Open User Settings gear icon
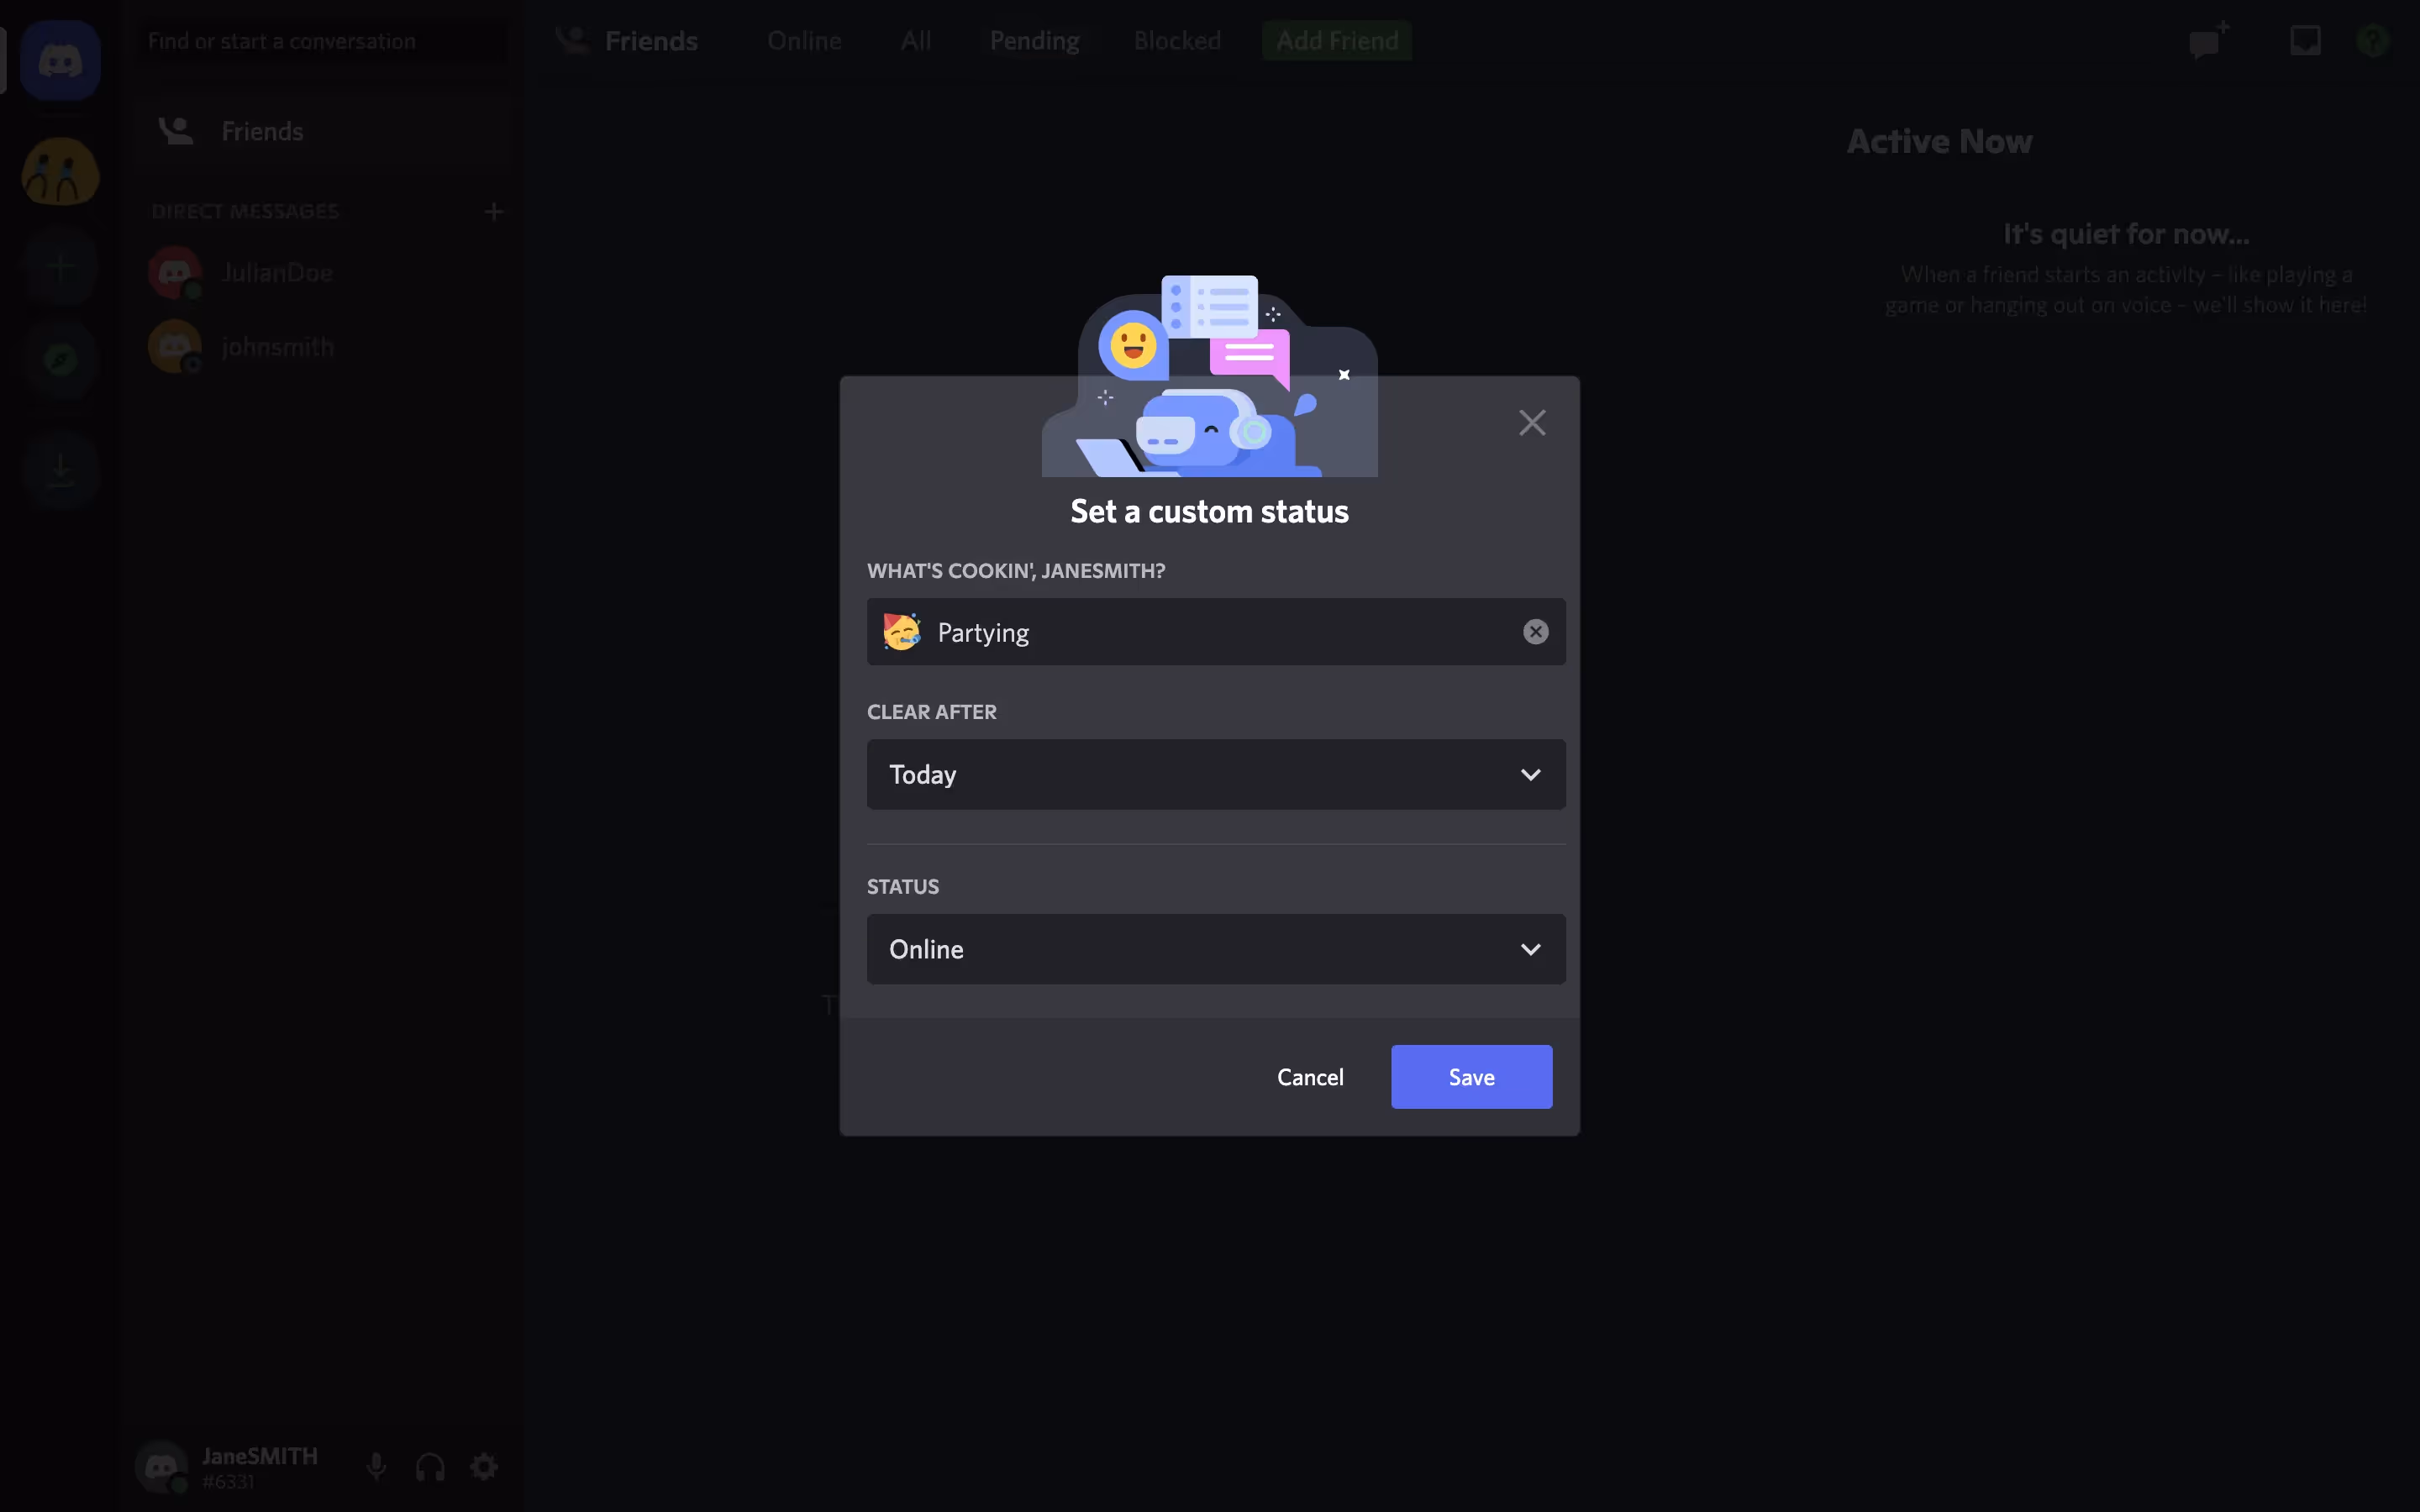This screenshot has height=1512, width=2420. (x=484, y=1466)
